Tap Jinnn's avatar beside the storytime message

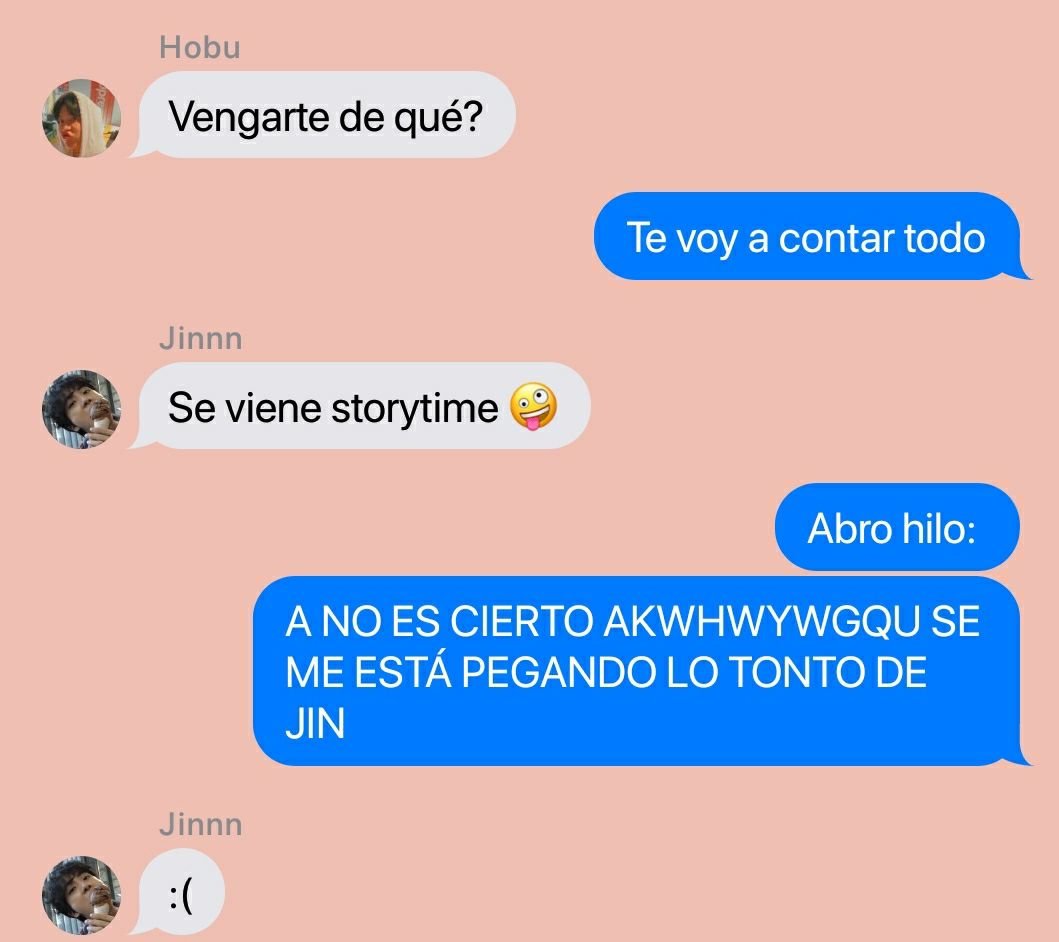[82, 409]
